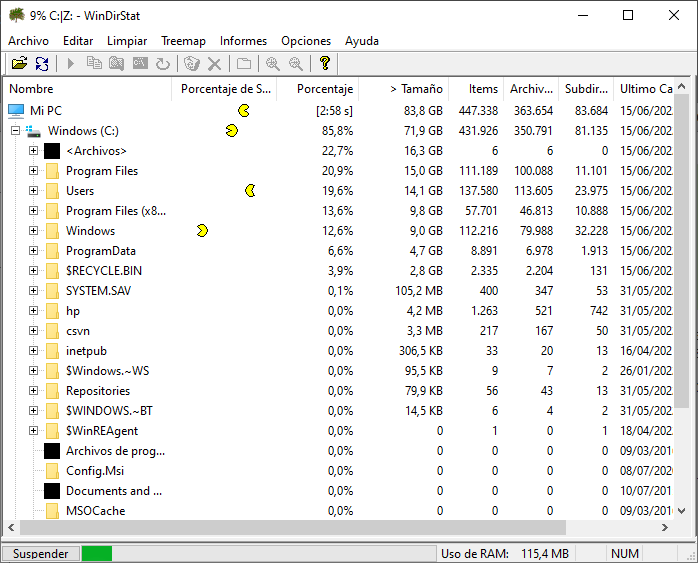The image size is (698, 563).
Task: Click the Explorer here toolbar icon
Action: (117, 64)
